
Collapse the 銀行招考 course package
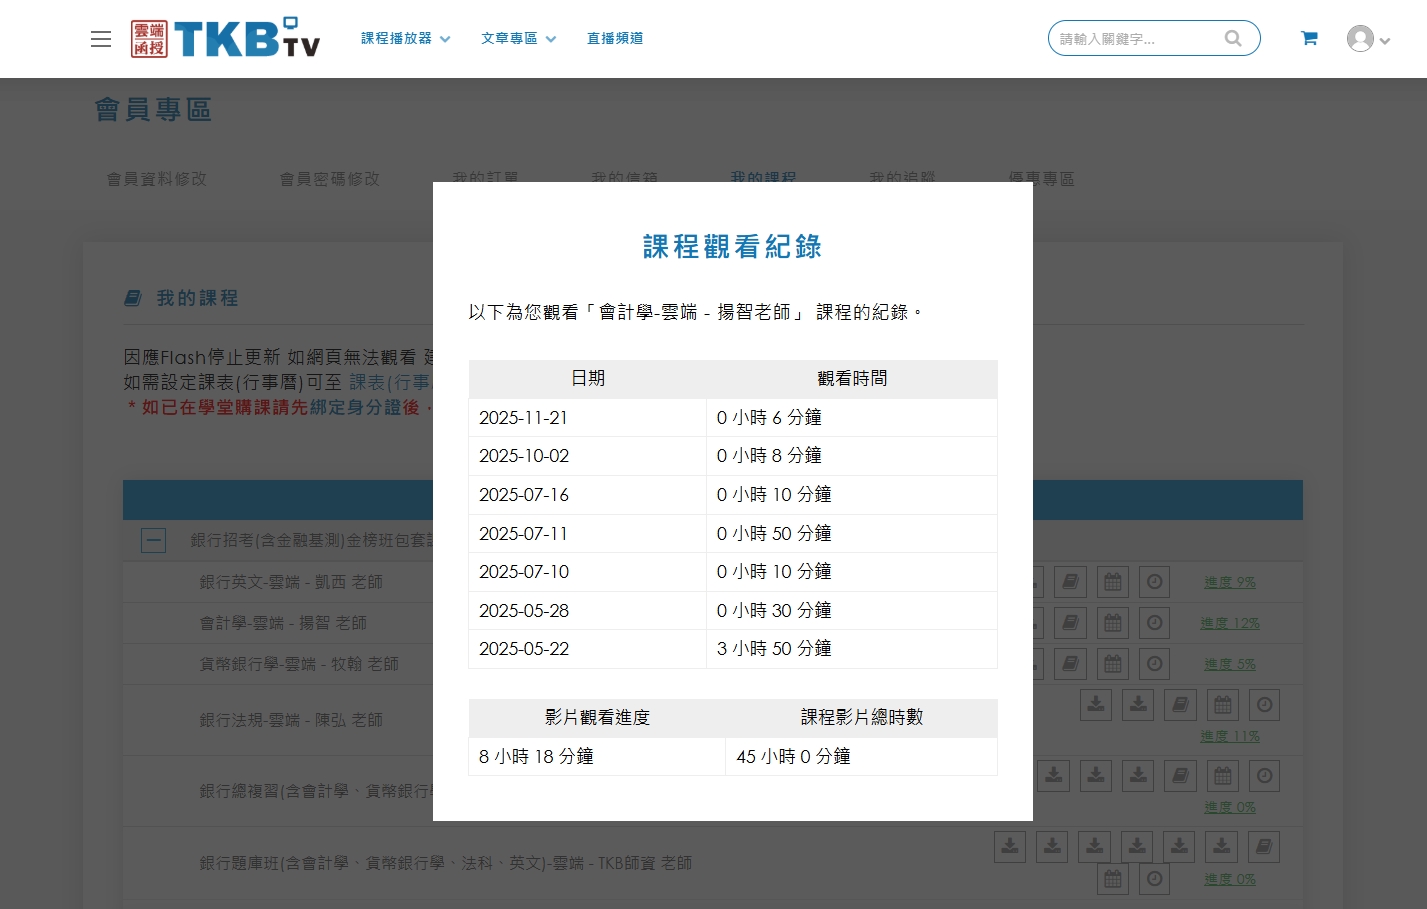(153, 541)
